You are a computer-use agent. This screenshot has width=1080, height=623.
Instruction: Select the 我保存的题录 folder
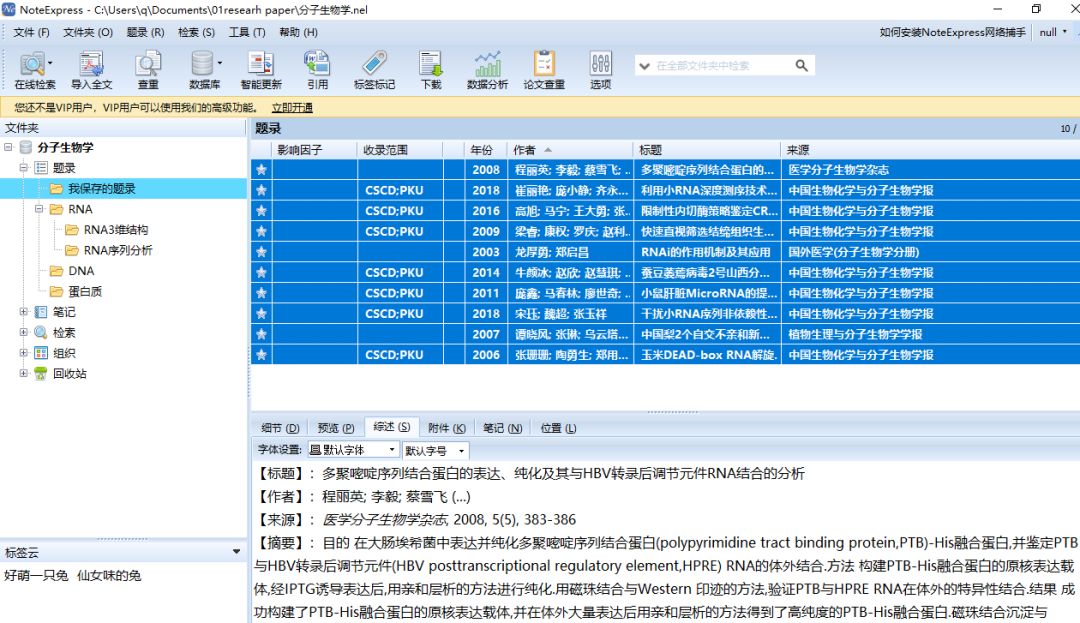point(101,189)
